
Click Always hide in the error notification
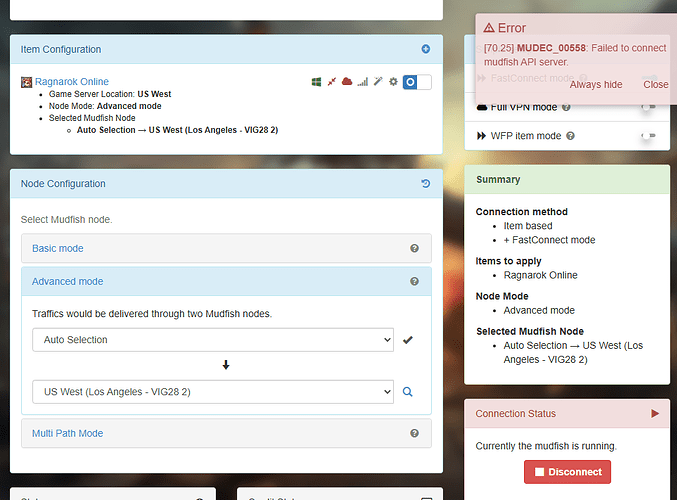(596, 85)
